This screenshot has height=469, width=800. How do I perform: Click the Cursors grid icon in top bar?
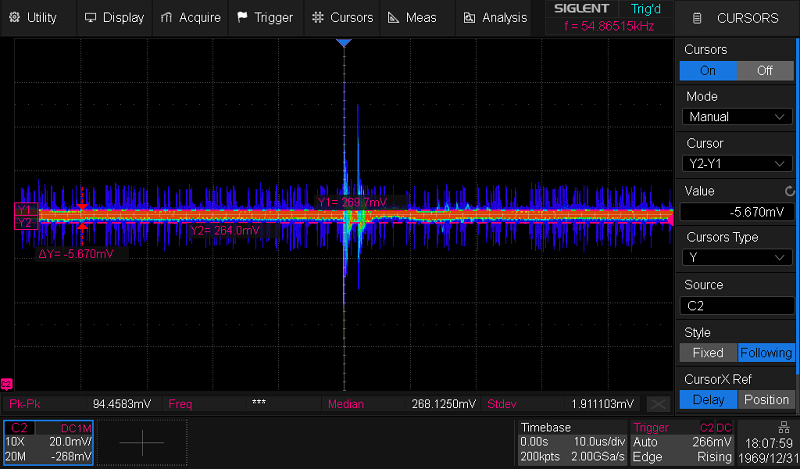coord(318,18)
